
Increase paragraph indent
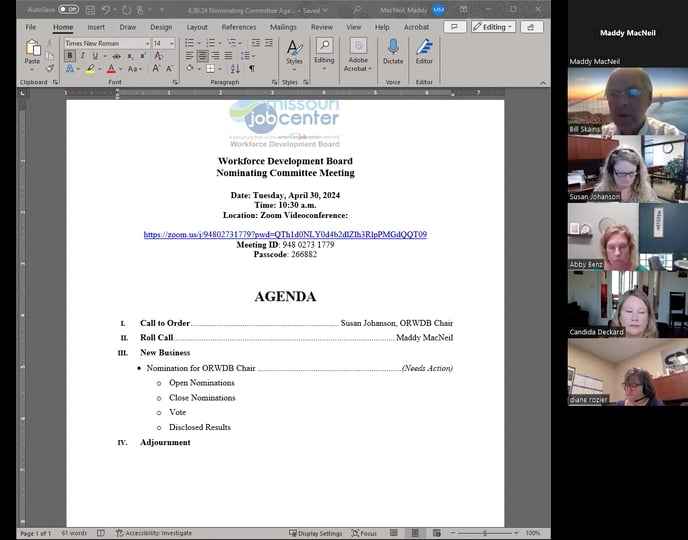269,43
